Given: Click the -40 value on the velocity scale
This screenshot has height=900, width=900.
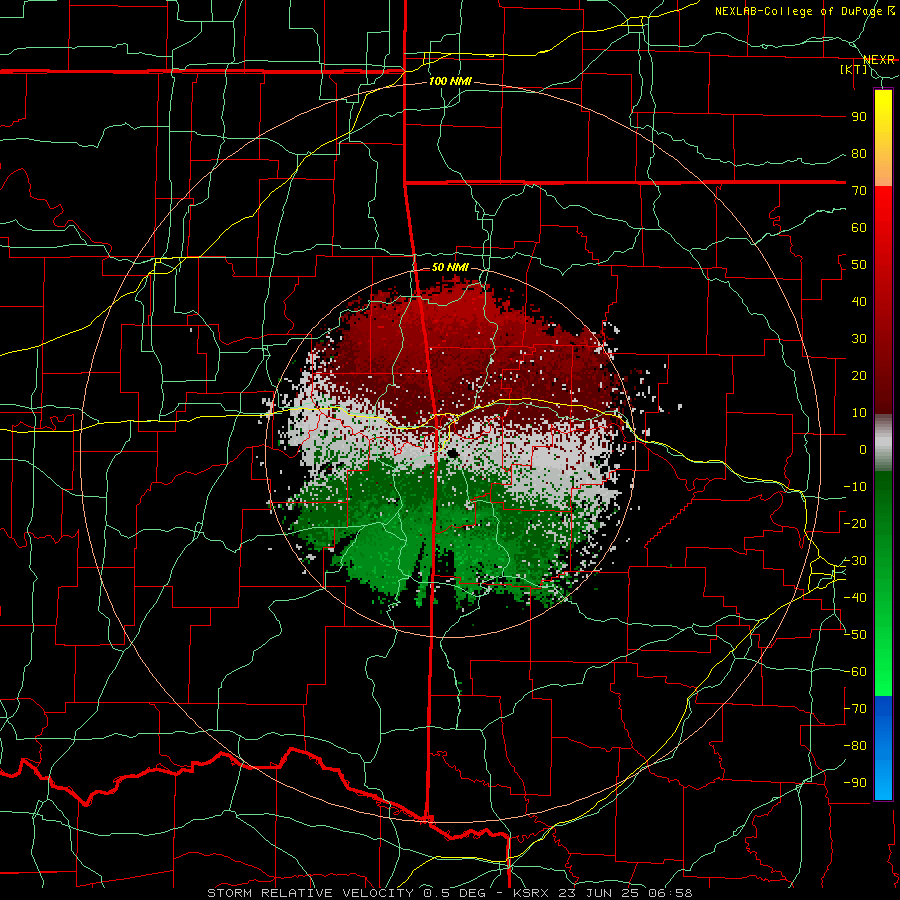Looking at the screenshot, I should [x=855, y=598].
